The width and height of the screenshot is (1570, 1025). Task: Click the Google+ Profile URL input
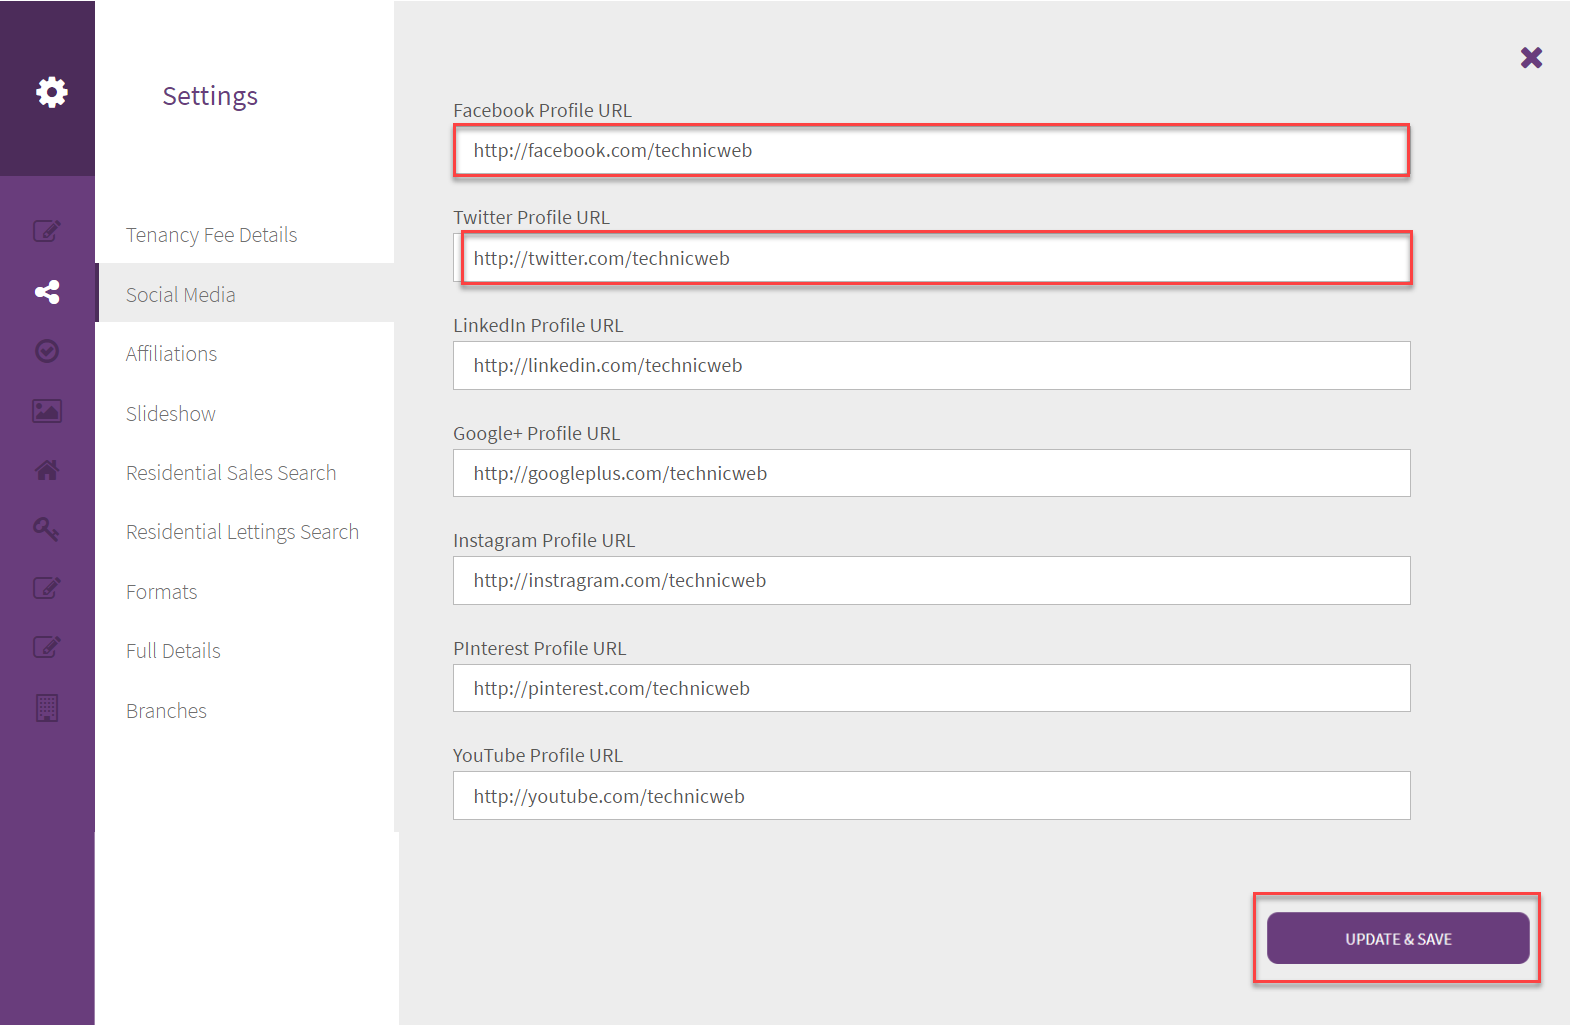pos(932,473)
